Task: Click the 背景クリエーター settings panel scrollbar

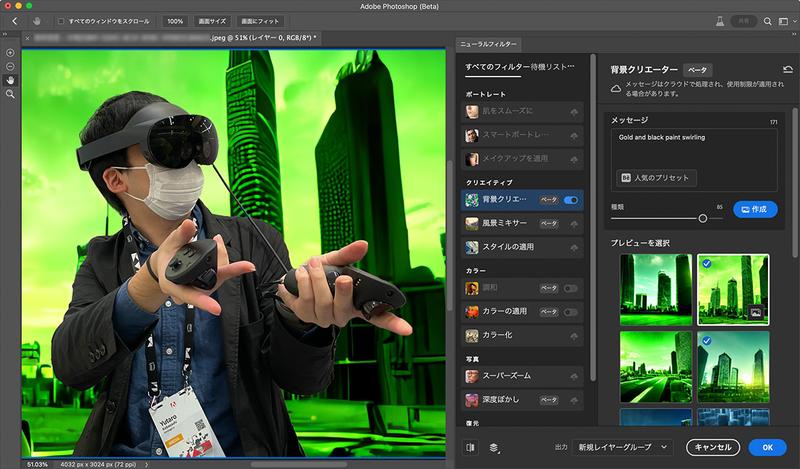Action: [794, 182]
